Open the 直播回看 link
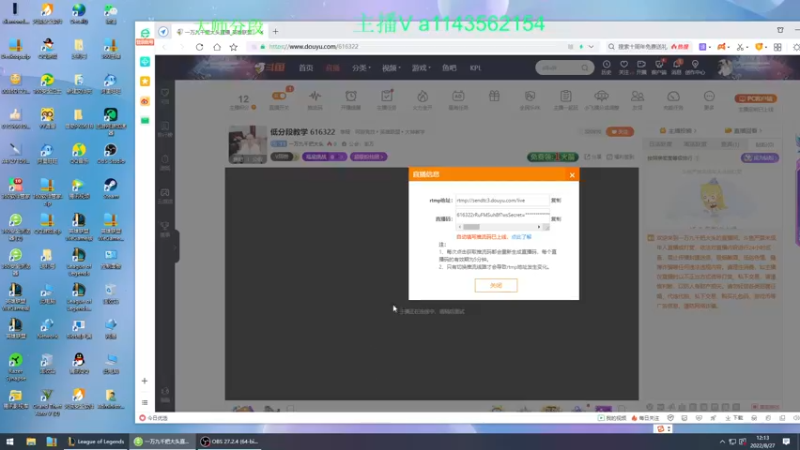This screenshot has height=450, width=800. click(x=743, y=131)
